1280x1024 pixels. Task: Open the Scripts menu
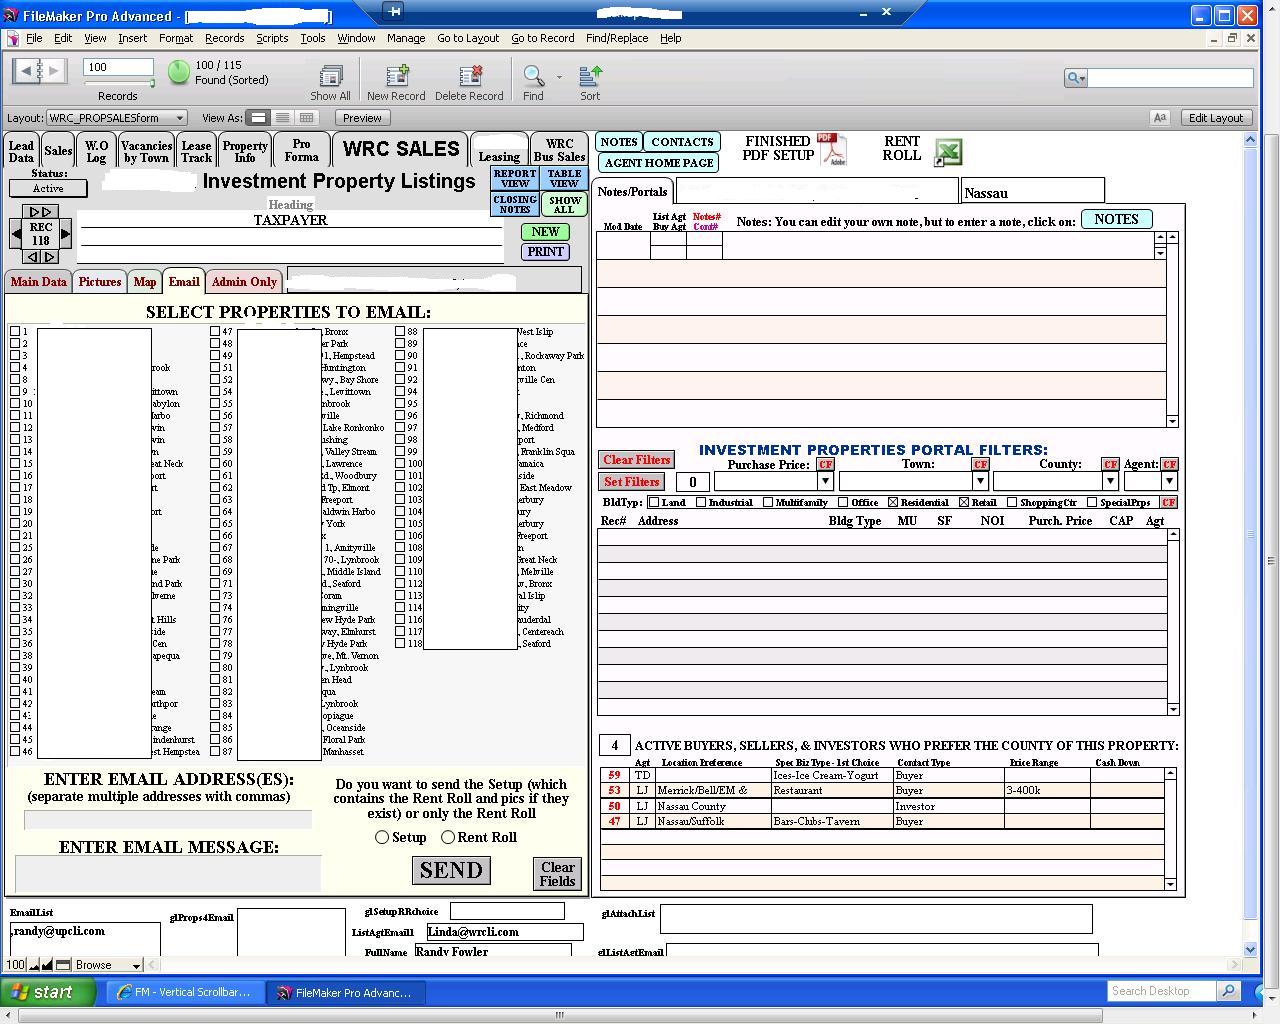[x=272, y=38]
